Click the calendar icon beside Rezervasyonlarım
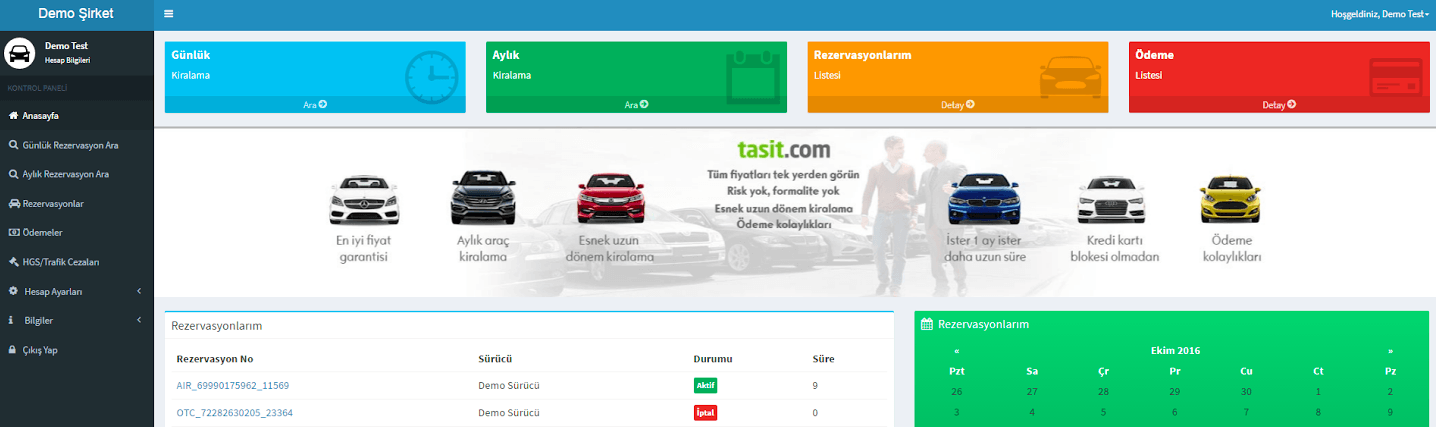Image resolution: width=1436 pixels, height=427 pixels. click(927, 324)
